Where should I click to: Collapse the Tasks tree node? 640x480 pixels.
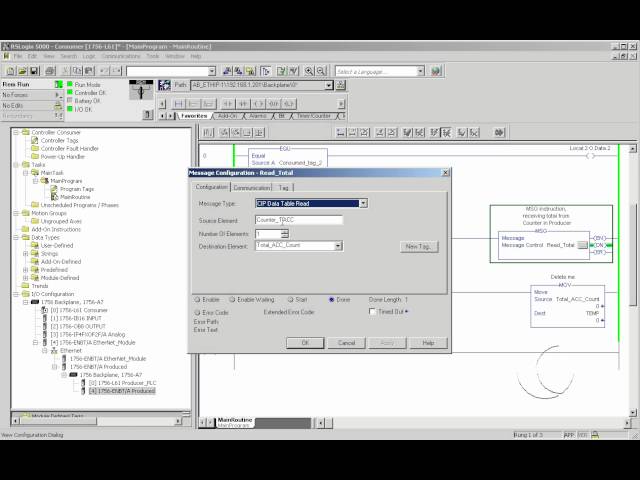pos(16,164)
